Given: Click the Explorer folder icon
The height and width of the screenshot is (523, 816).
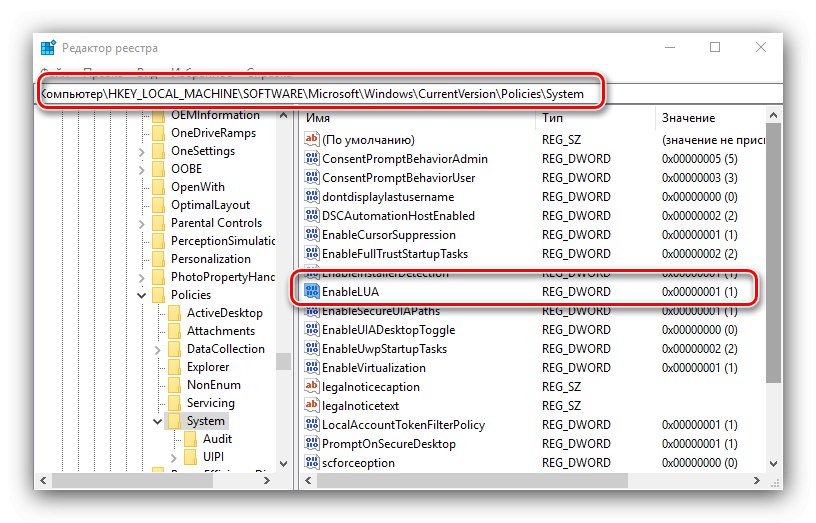Looking at the screenshot, I should point(174,367).
